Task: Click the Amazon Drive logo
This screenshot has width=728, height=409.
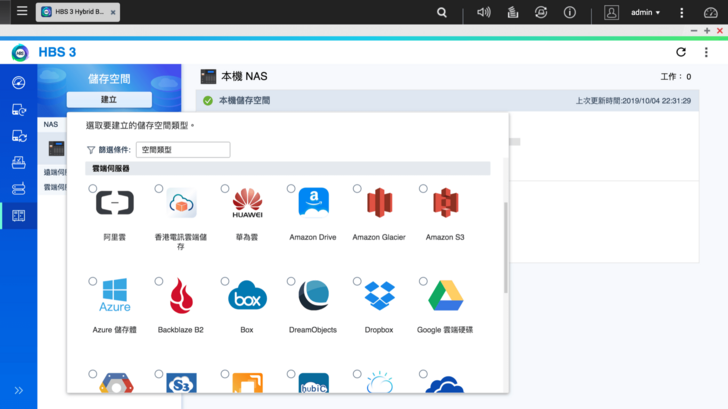Action: pyautogui.click(x=313, y=202)
